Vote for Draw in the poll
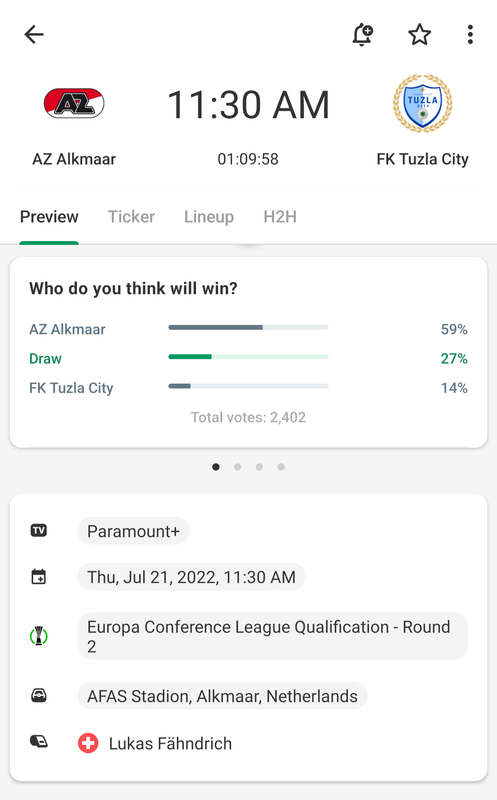Screen dimensions: 497x800 click(x=45, y=359)
